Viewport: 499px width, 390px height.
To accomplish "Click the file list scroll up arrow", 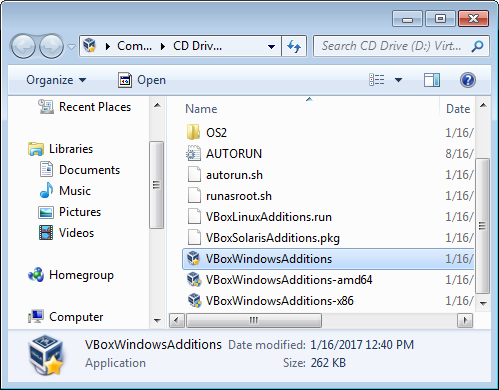I will pos(483,105).
